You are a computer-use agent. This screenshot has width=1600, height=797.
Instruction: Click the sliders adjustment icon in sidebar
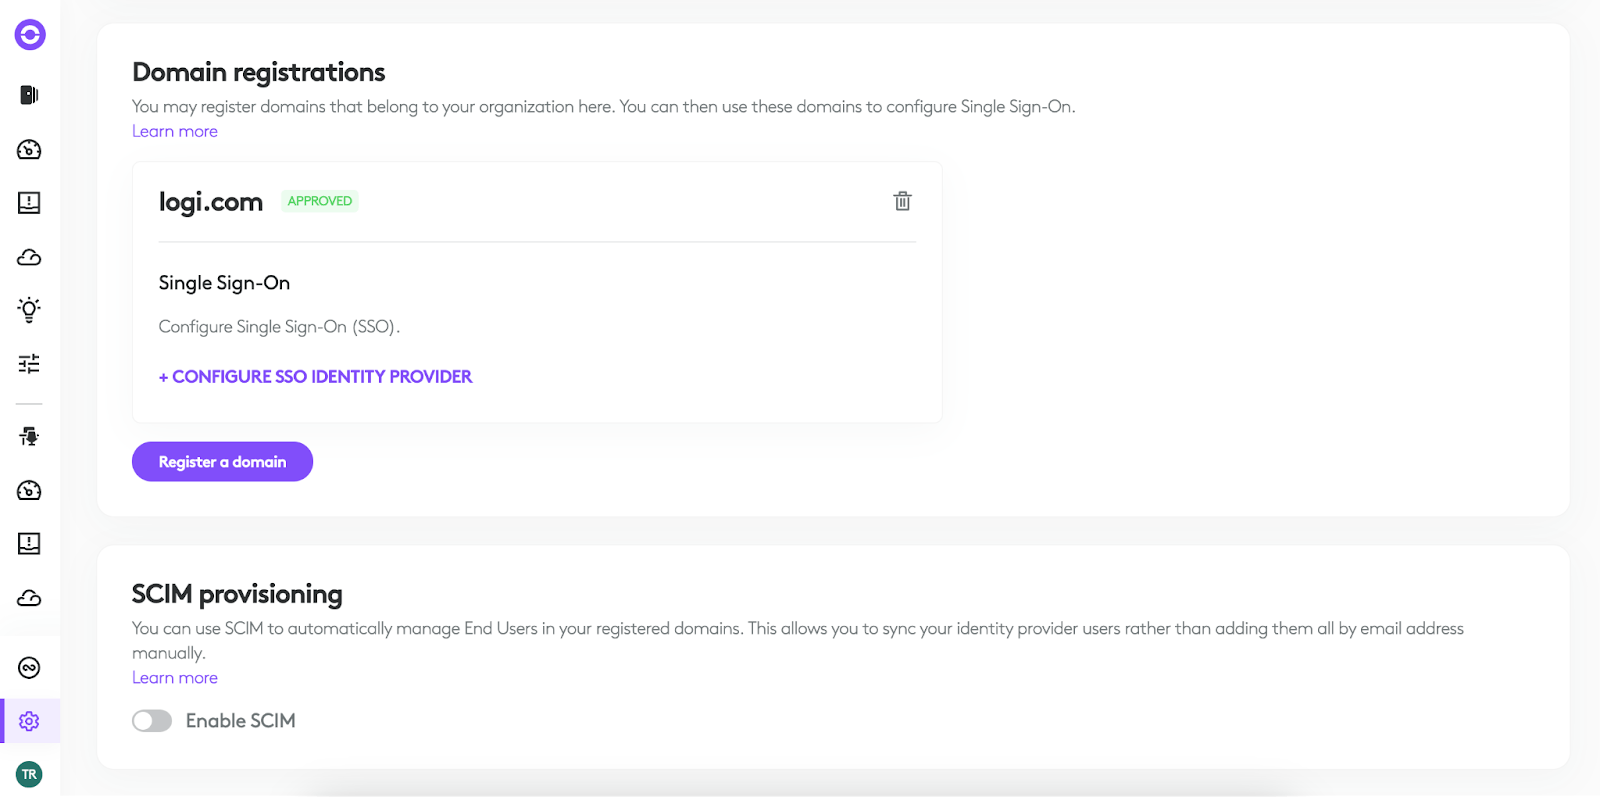click(x=29, y=363)
